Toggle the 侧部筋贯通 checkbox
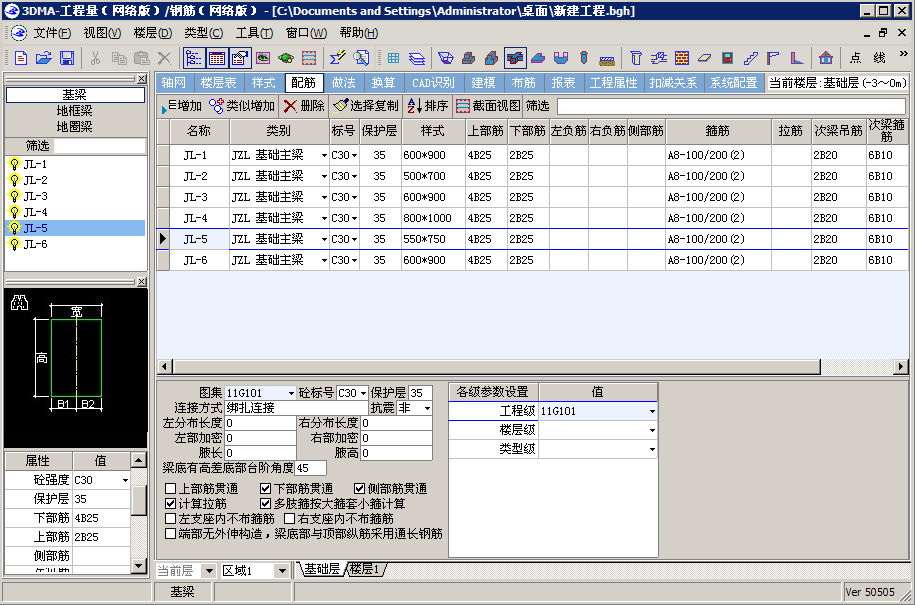Screen dimensions: 915x605 pos(361,489)
